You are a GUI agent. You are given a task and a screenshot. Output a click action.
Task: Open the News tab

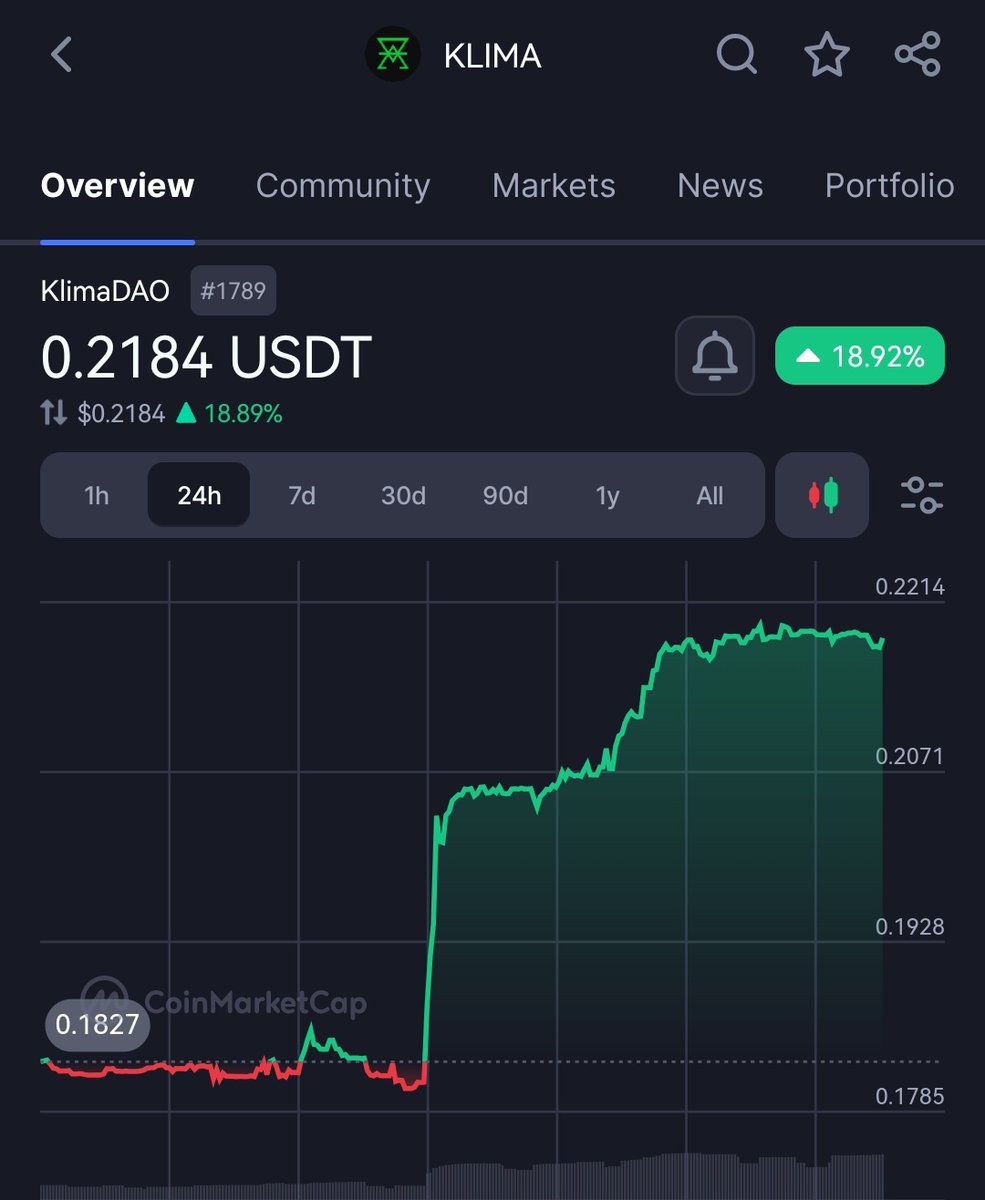pyautogui.click(x=720, y=186)
